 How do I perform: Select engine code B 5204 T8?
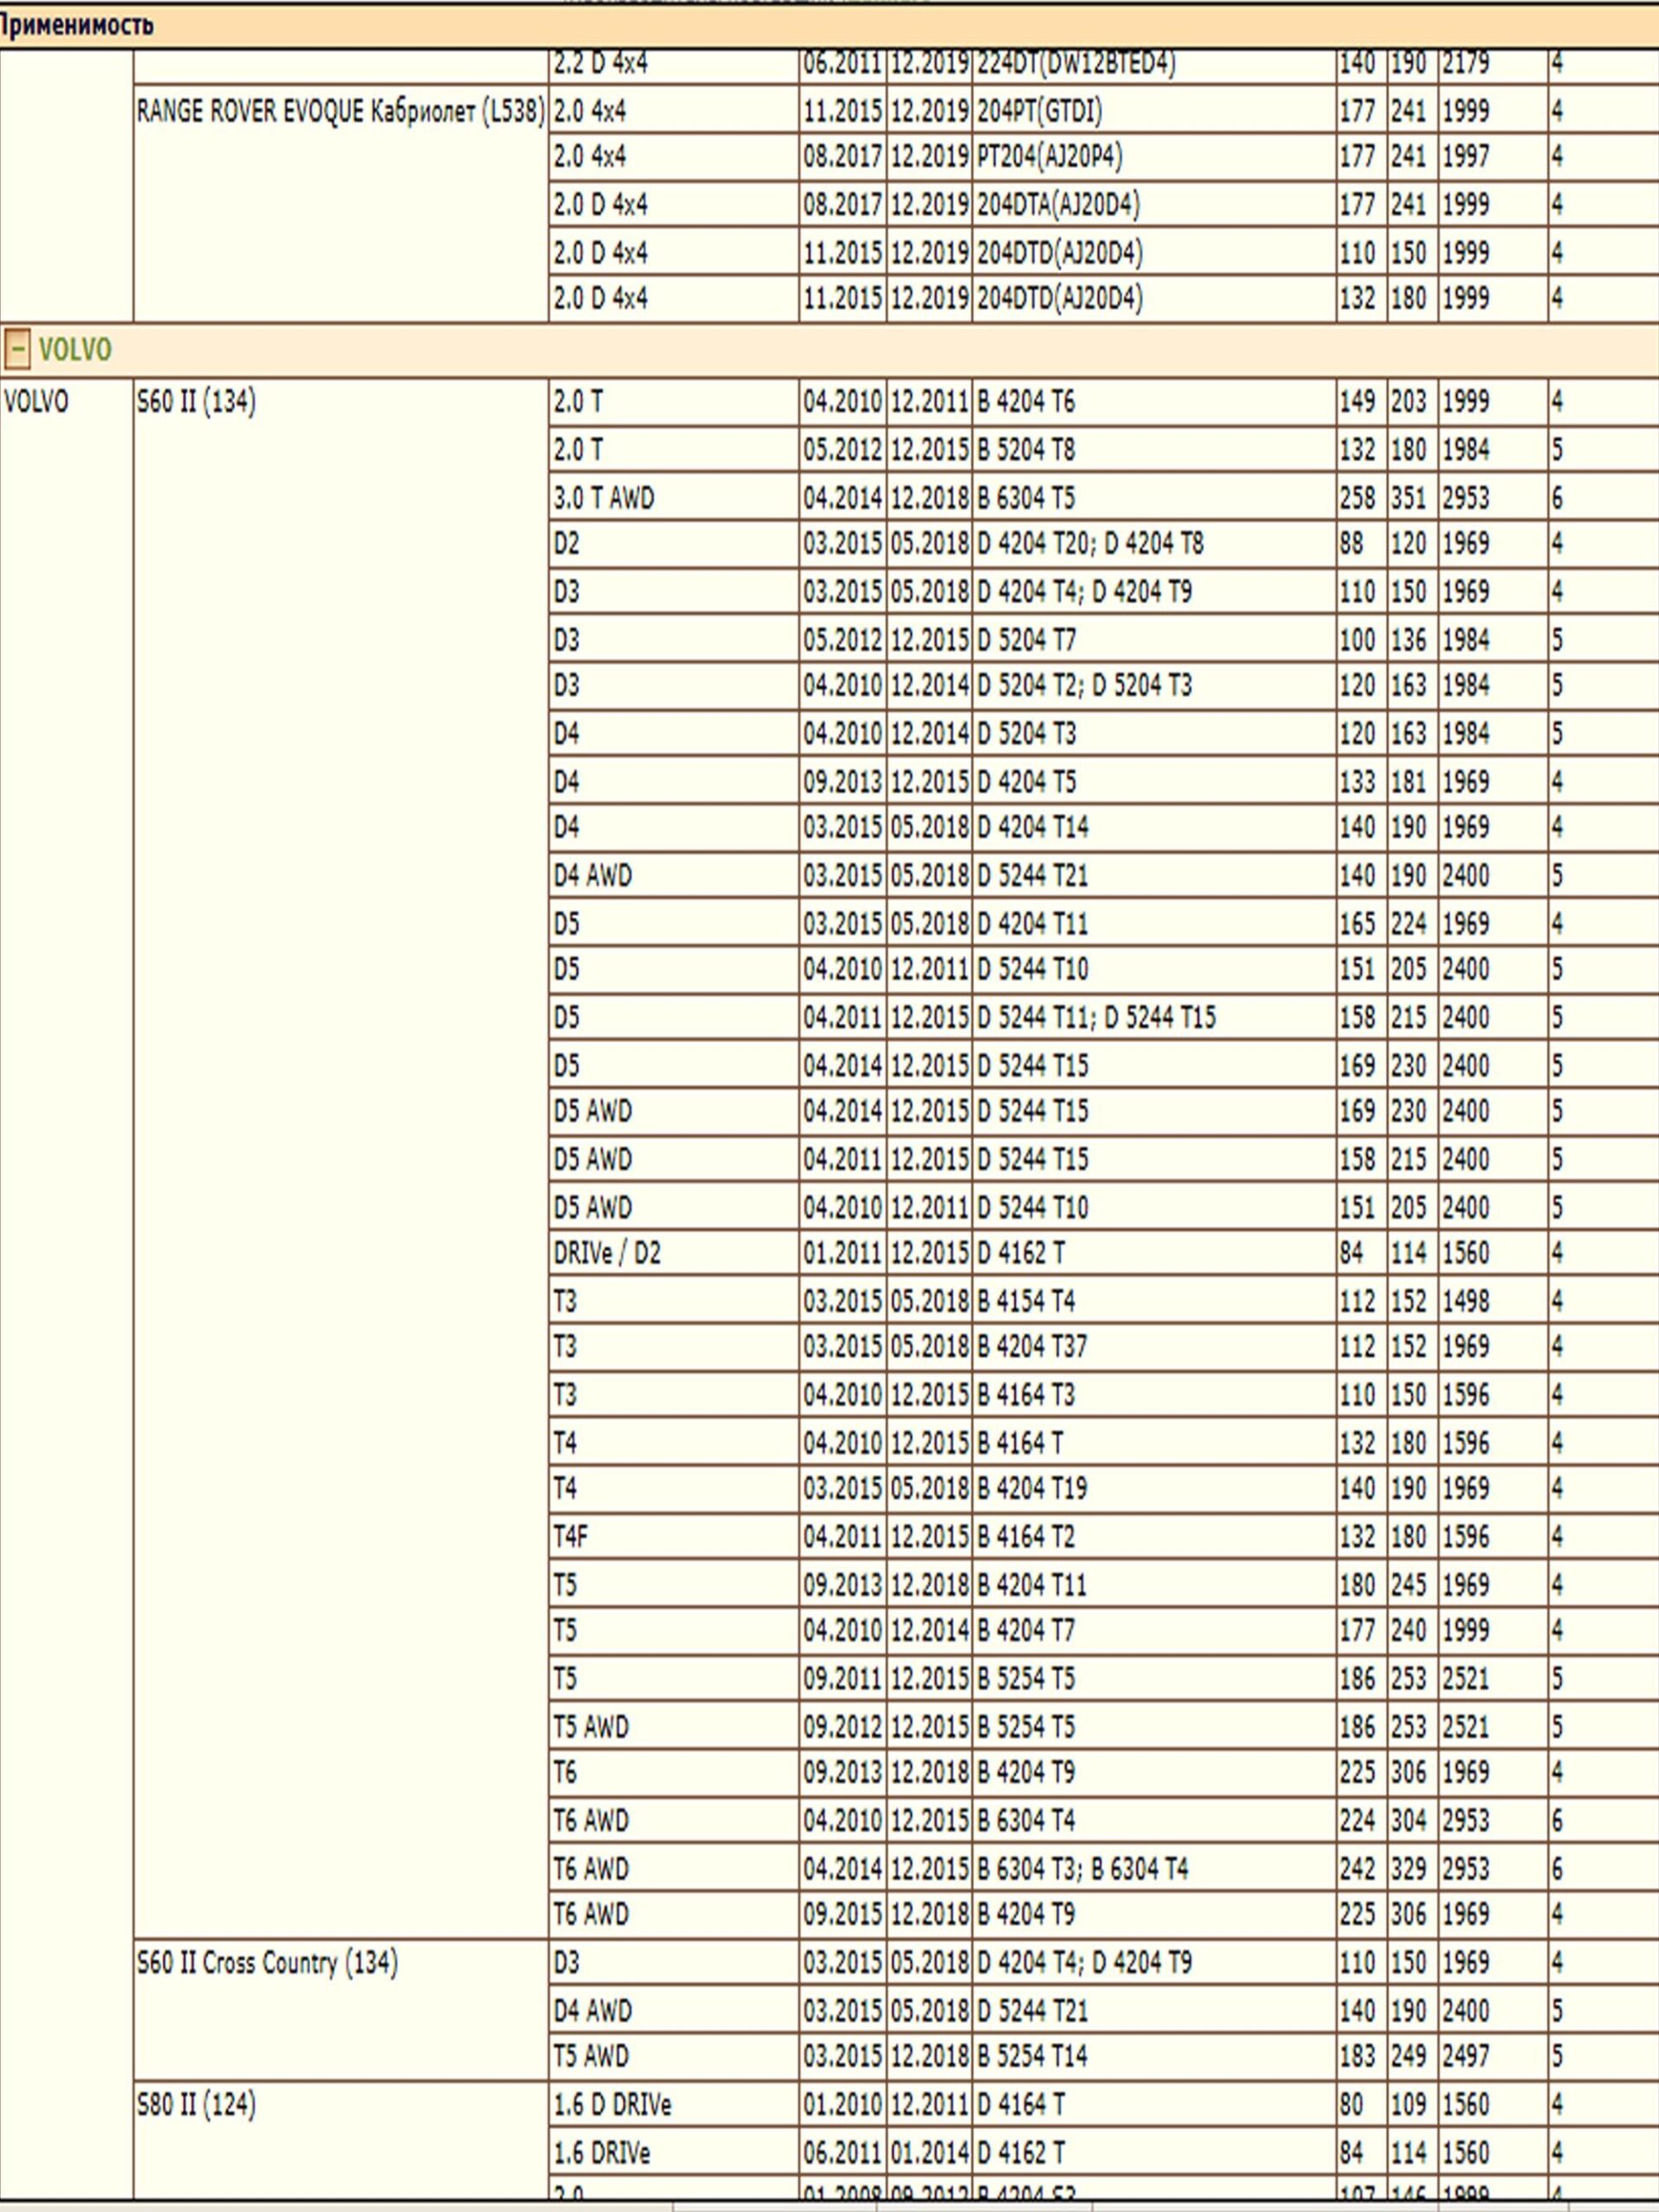(1026, 450)
